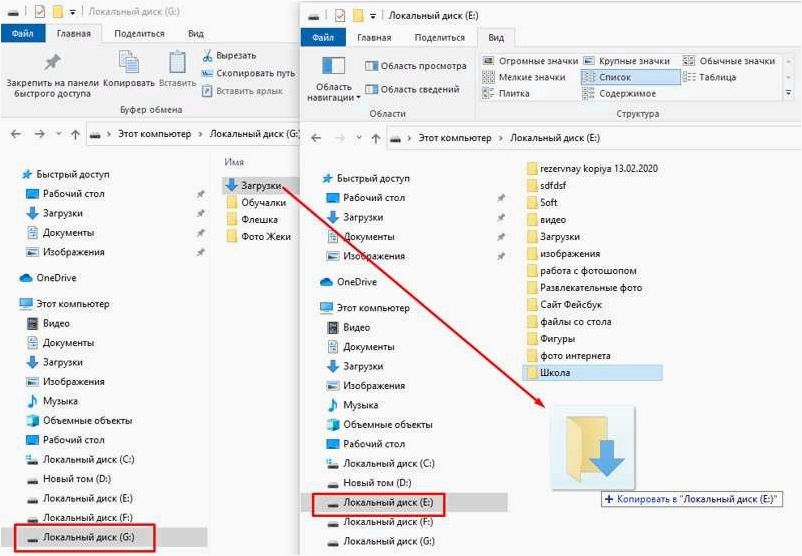This screenshot has height=556, width=802.
Task: Open quick access toolbar dropdown in E: titlebar
Action: 373,16
